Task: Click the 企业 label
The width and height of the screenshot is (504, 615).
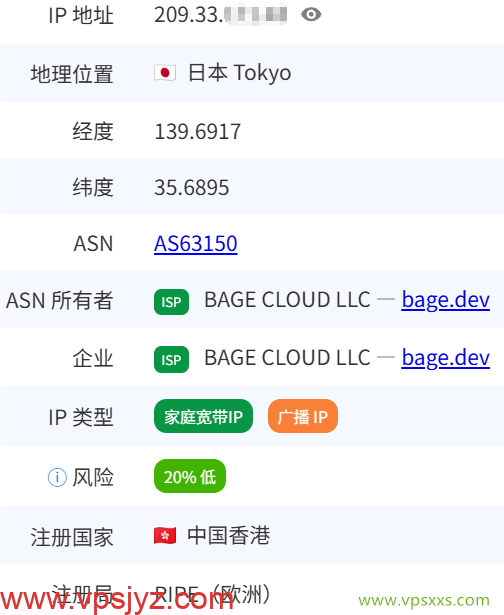Action: (93, 358)
